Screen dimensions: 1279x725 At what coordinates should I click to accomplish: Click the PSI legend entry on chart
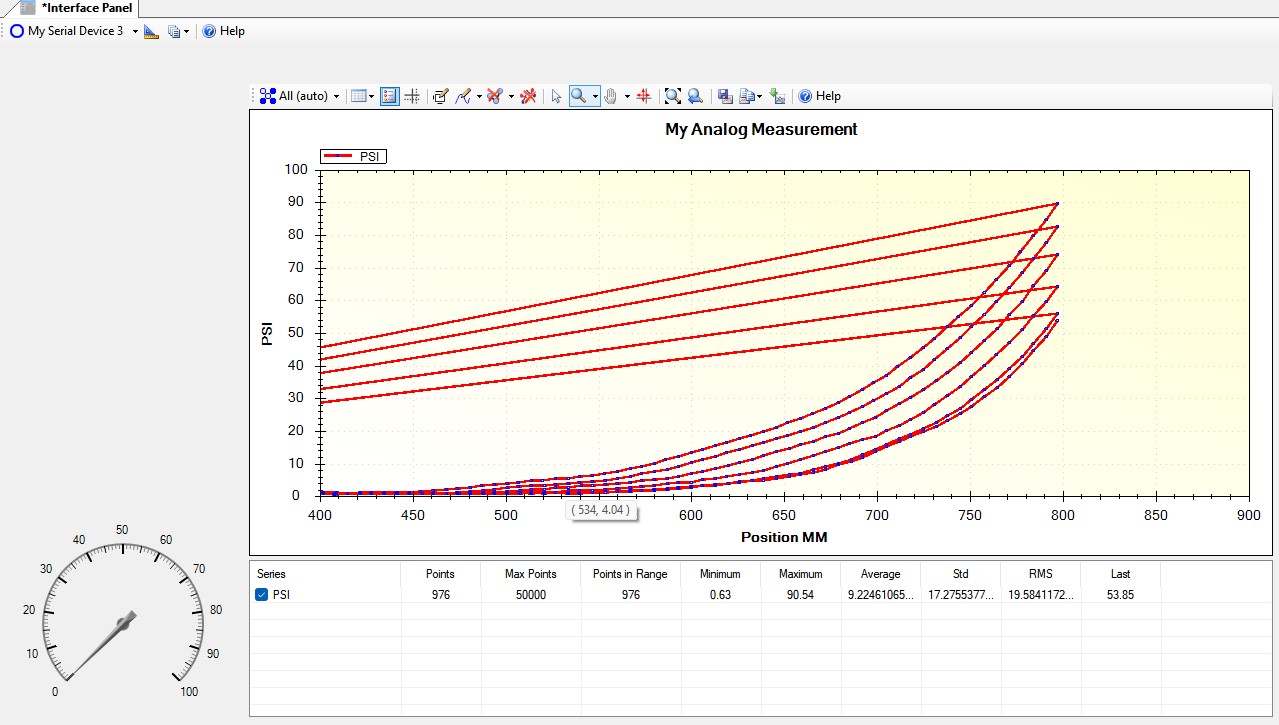click(x=354, y=156)
